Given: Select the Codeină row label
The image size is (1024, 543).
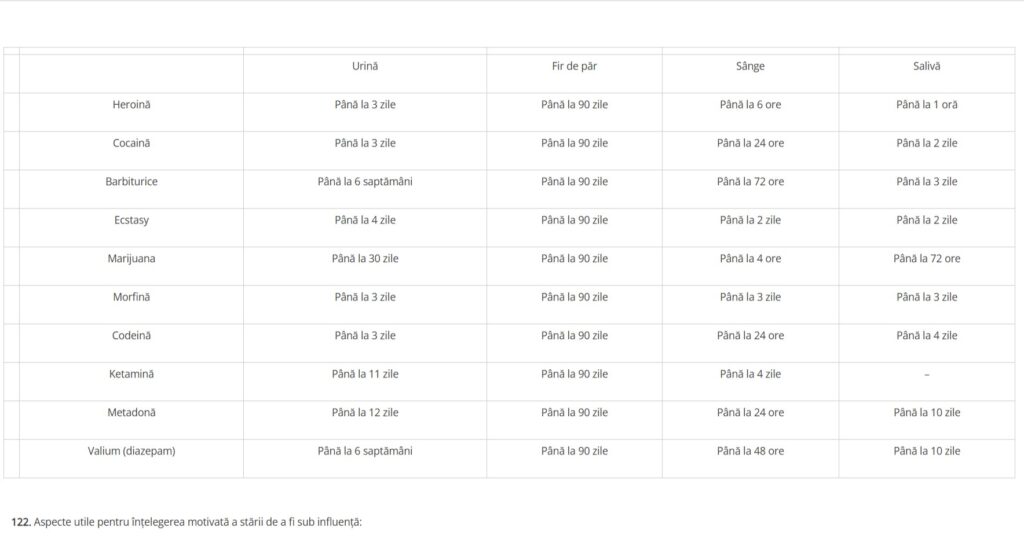Looking at the screenshot, I should click(x=131, y=336).
